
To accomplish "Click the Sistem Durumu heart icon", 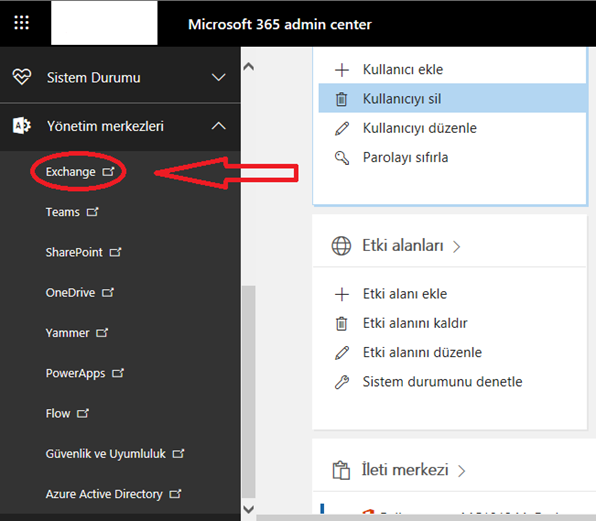I will click(22, 77).
